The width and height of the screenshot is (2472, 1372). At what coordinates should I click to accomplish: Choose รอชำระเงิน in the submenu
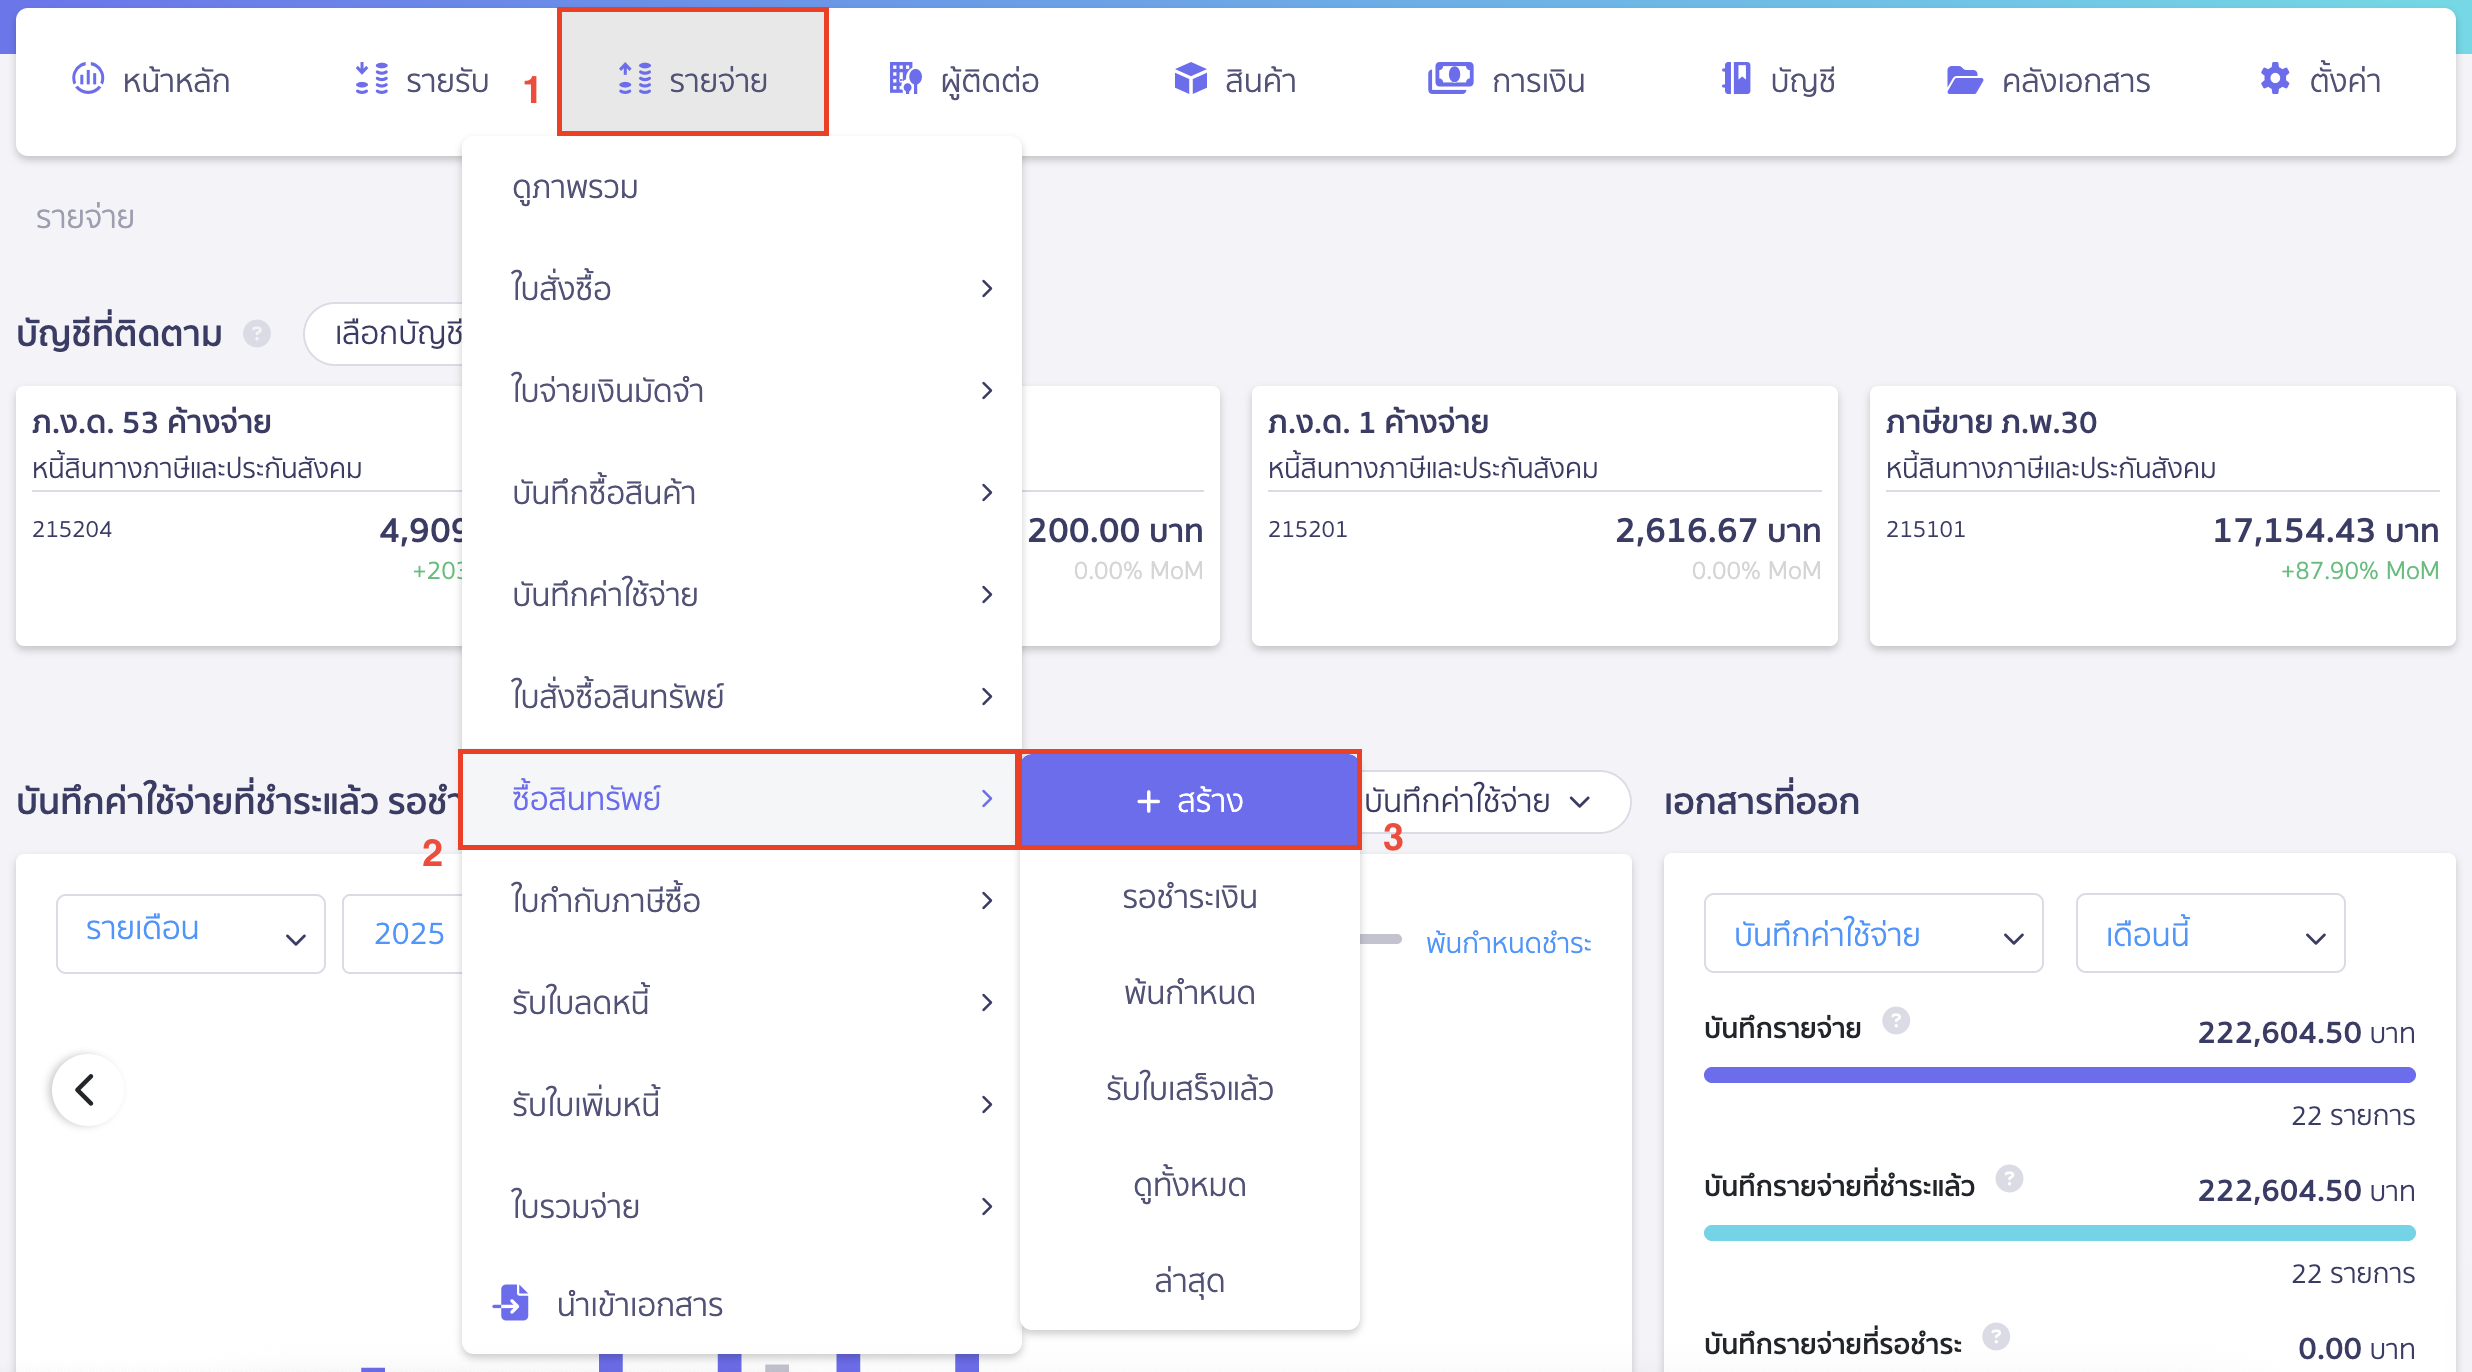1189,897
